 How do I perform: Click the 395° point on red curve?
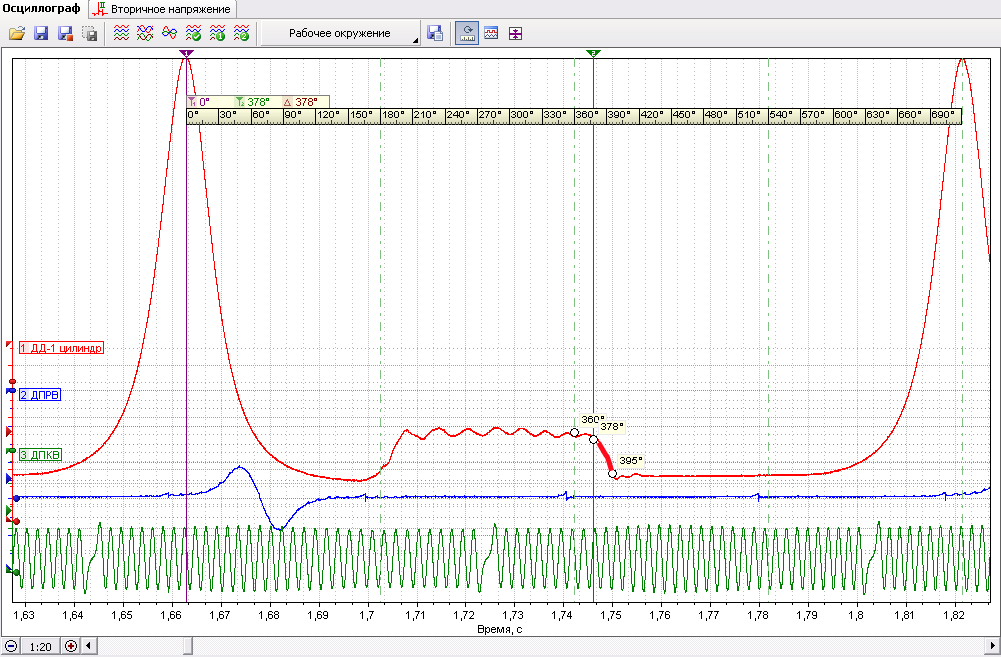pyautogui.click(x=612, y=474)
